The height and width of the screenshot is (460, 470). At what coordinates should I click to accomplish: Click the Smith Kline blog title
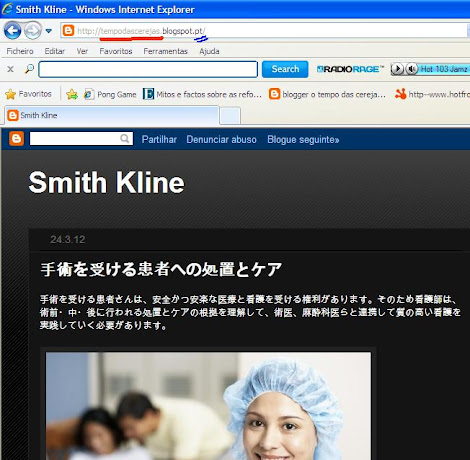106,182
